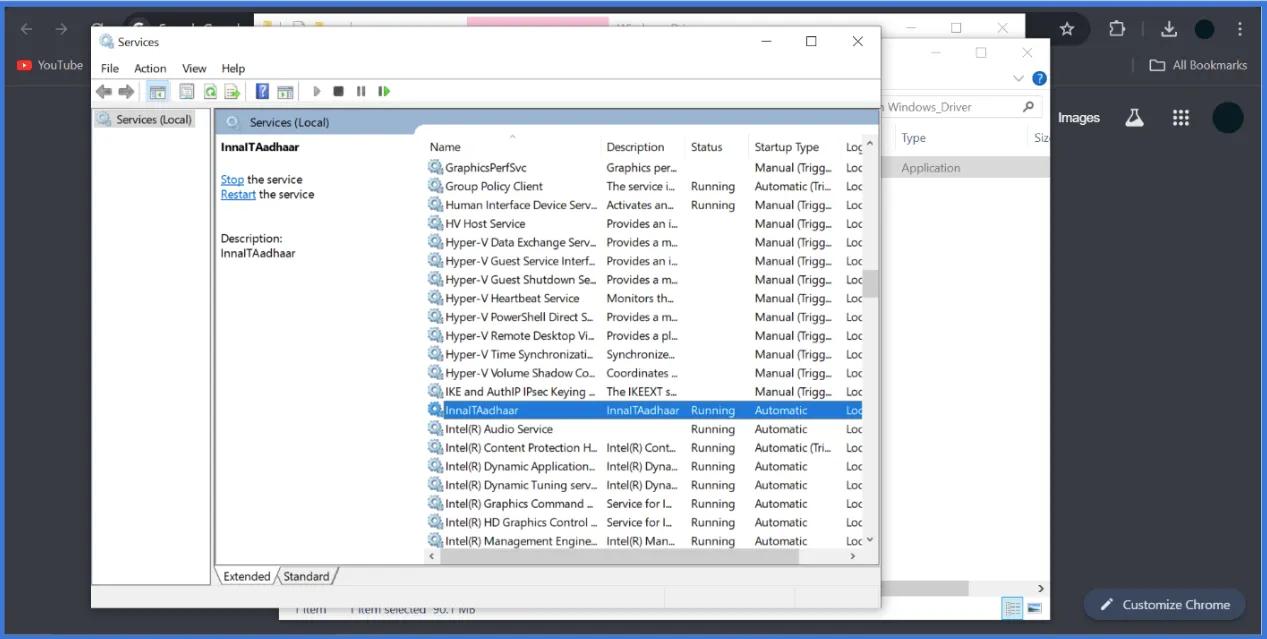Click the services list vertical scrollbar thumb
Screen dimensions: 1267x639
pos(870,284)
